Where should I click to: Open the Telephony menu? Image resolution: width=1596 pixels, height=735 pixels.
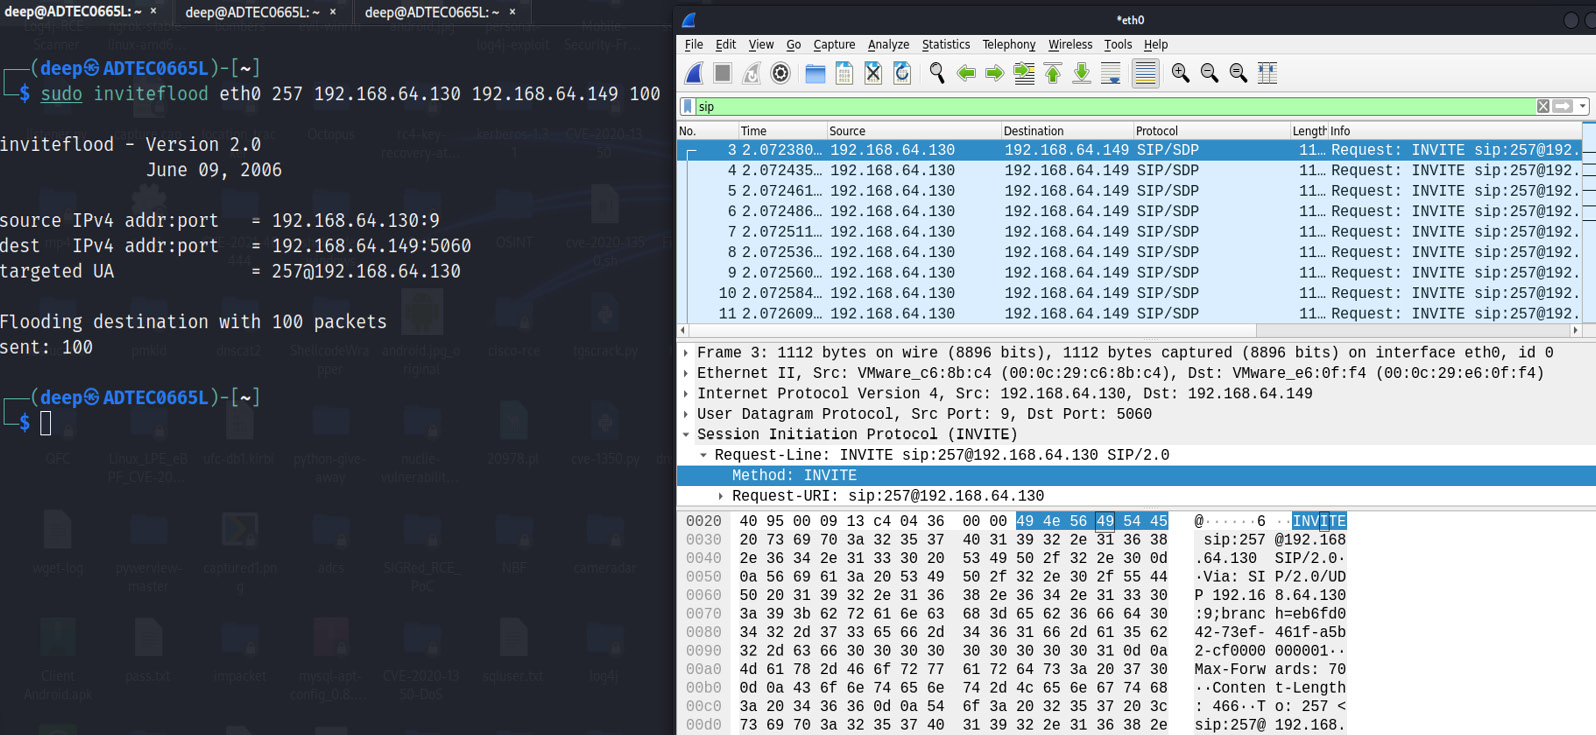pos(1009,44)
